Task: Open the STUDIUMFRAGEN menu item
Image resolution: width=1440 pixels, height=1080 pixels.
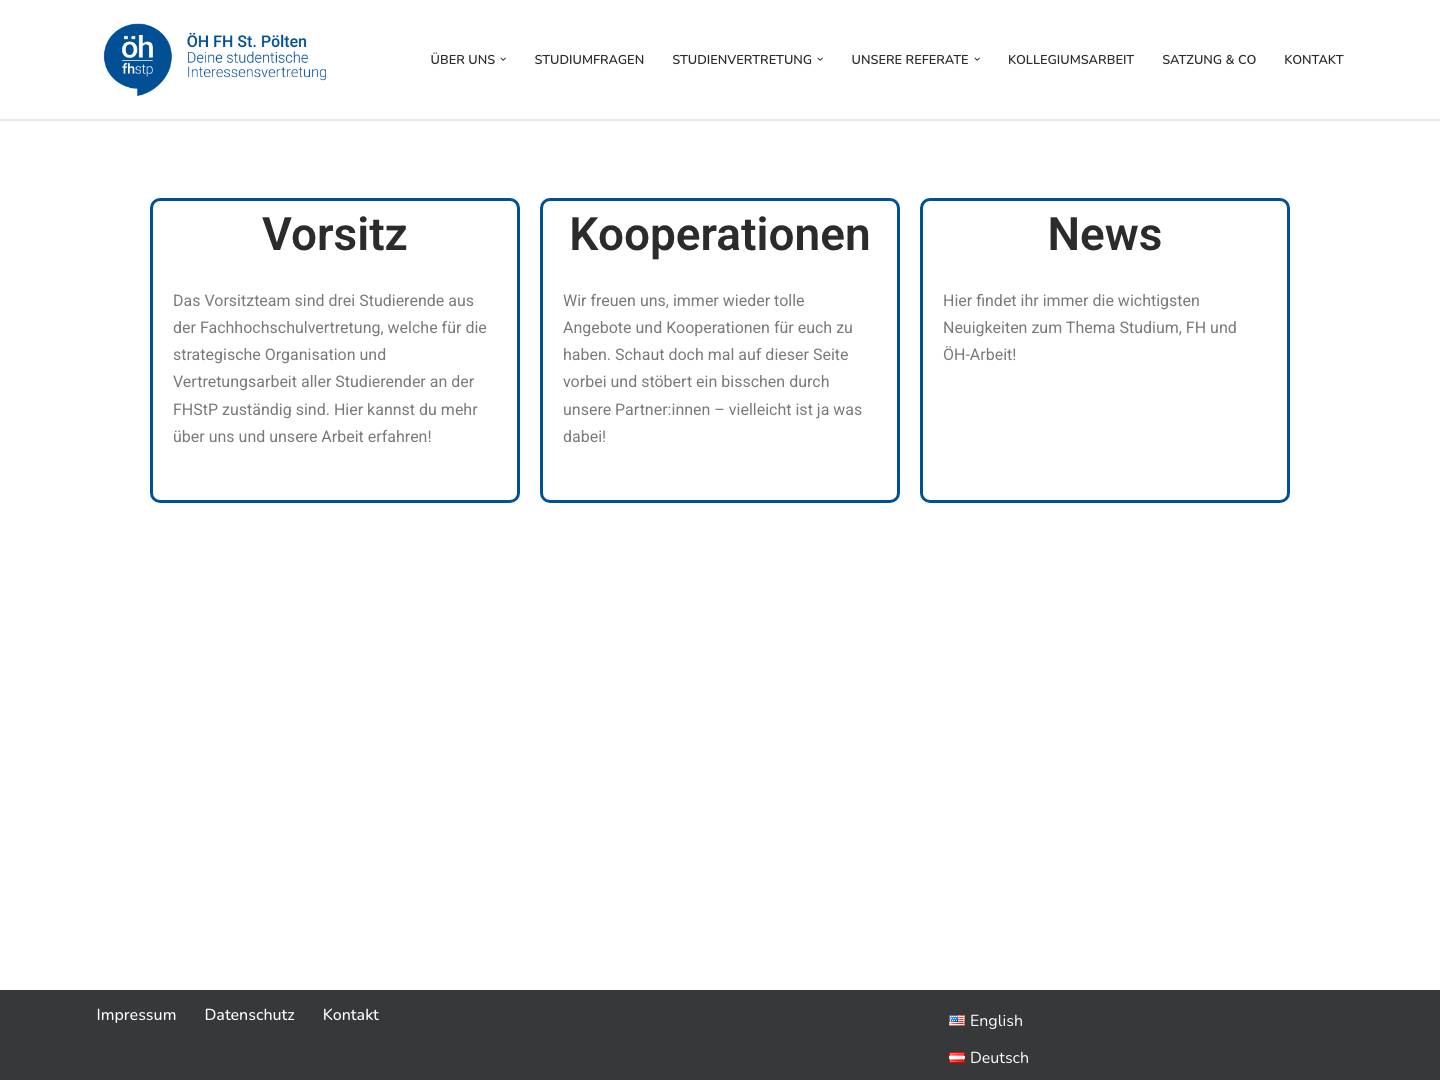Action: [x=589, y=59]
